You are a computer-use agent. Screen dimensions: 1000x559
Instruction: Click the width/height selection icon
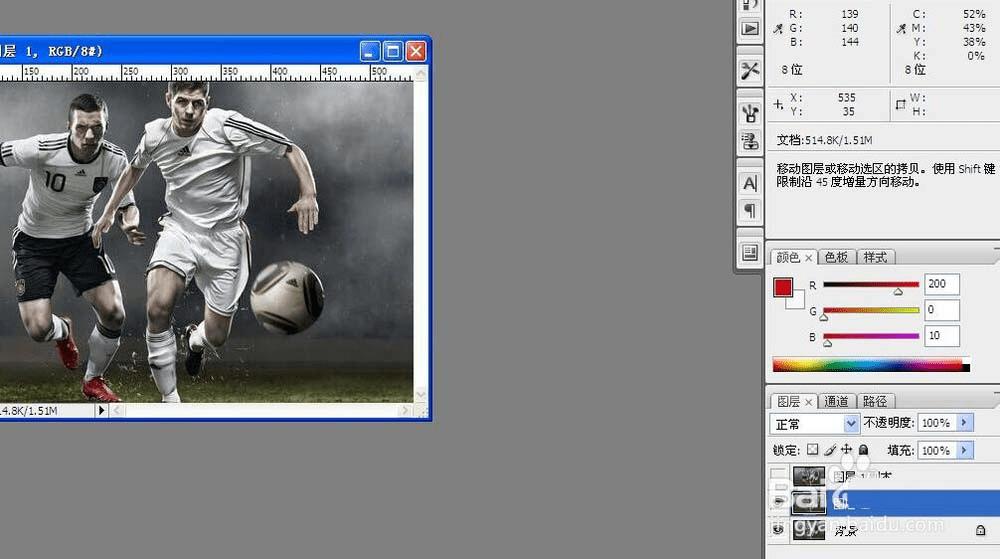[x=901, y=104]
